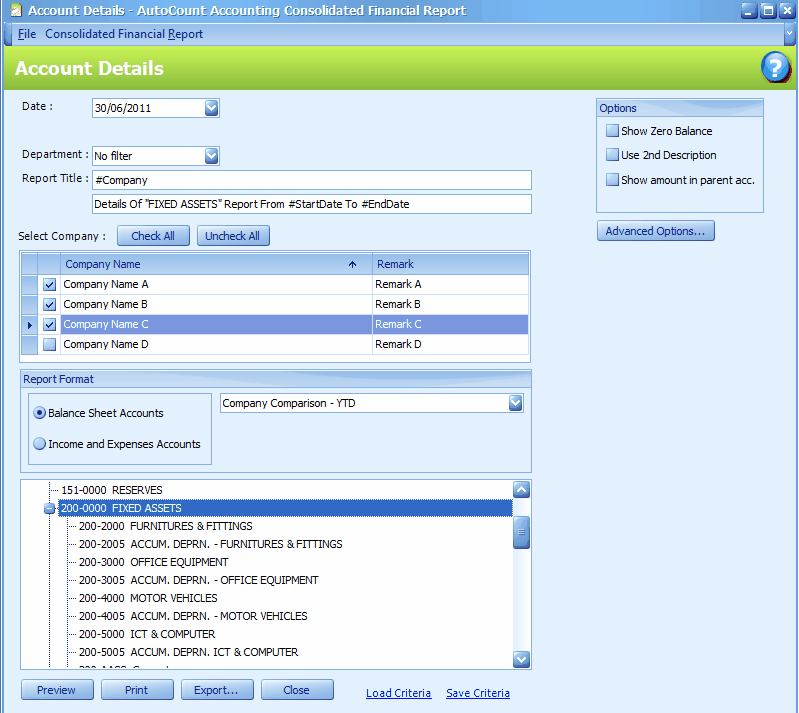Select the Company Name A row text
The width and height of the screenshot is (799, 713).
[105, 284]
